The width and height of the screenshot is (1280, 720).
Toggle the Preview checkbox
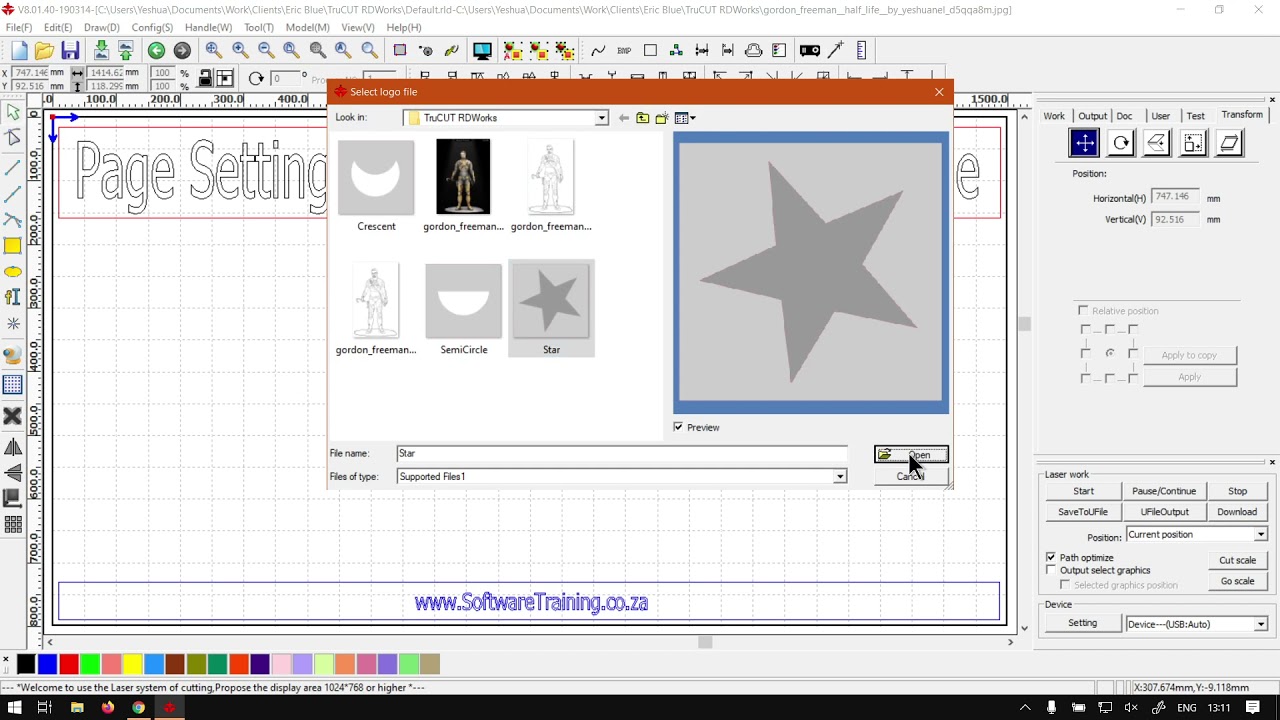coord(678,427)
